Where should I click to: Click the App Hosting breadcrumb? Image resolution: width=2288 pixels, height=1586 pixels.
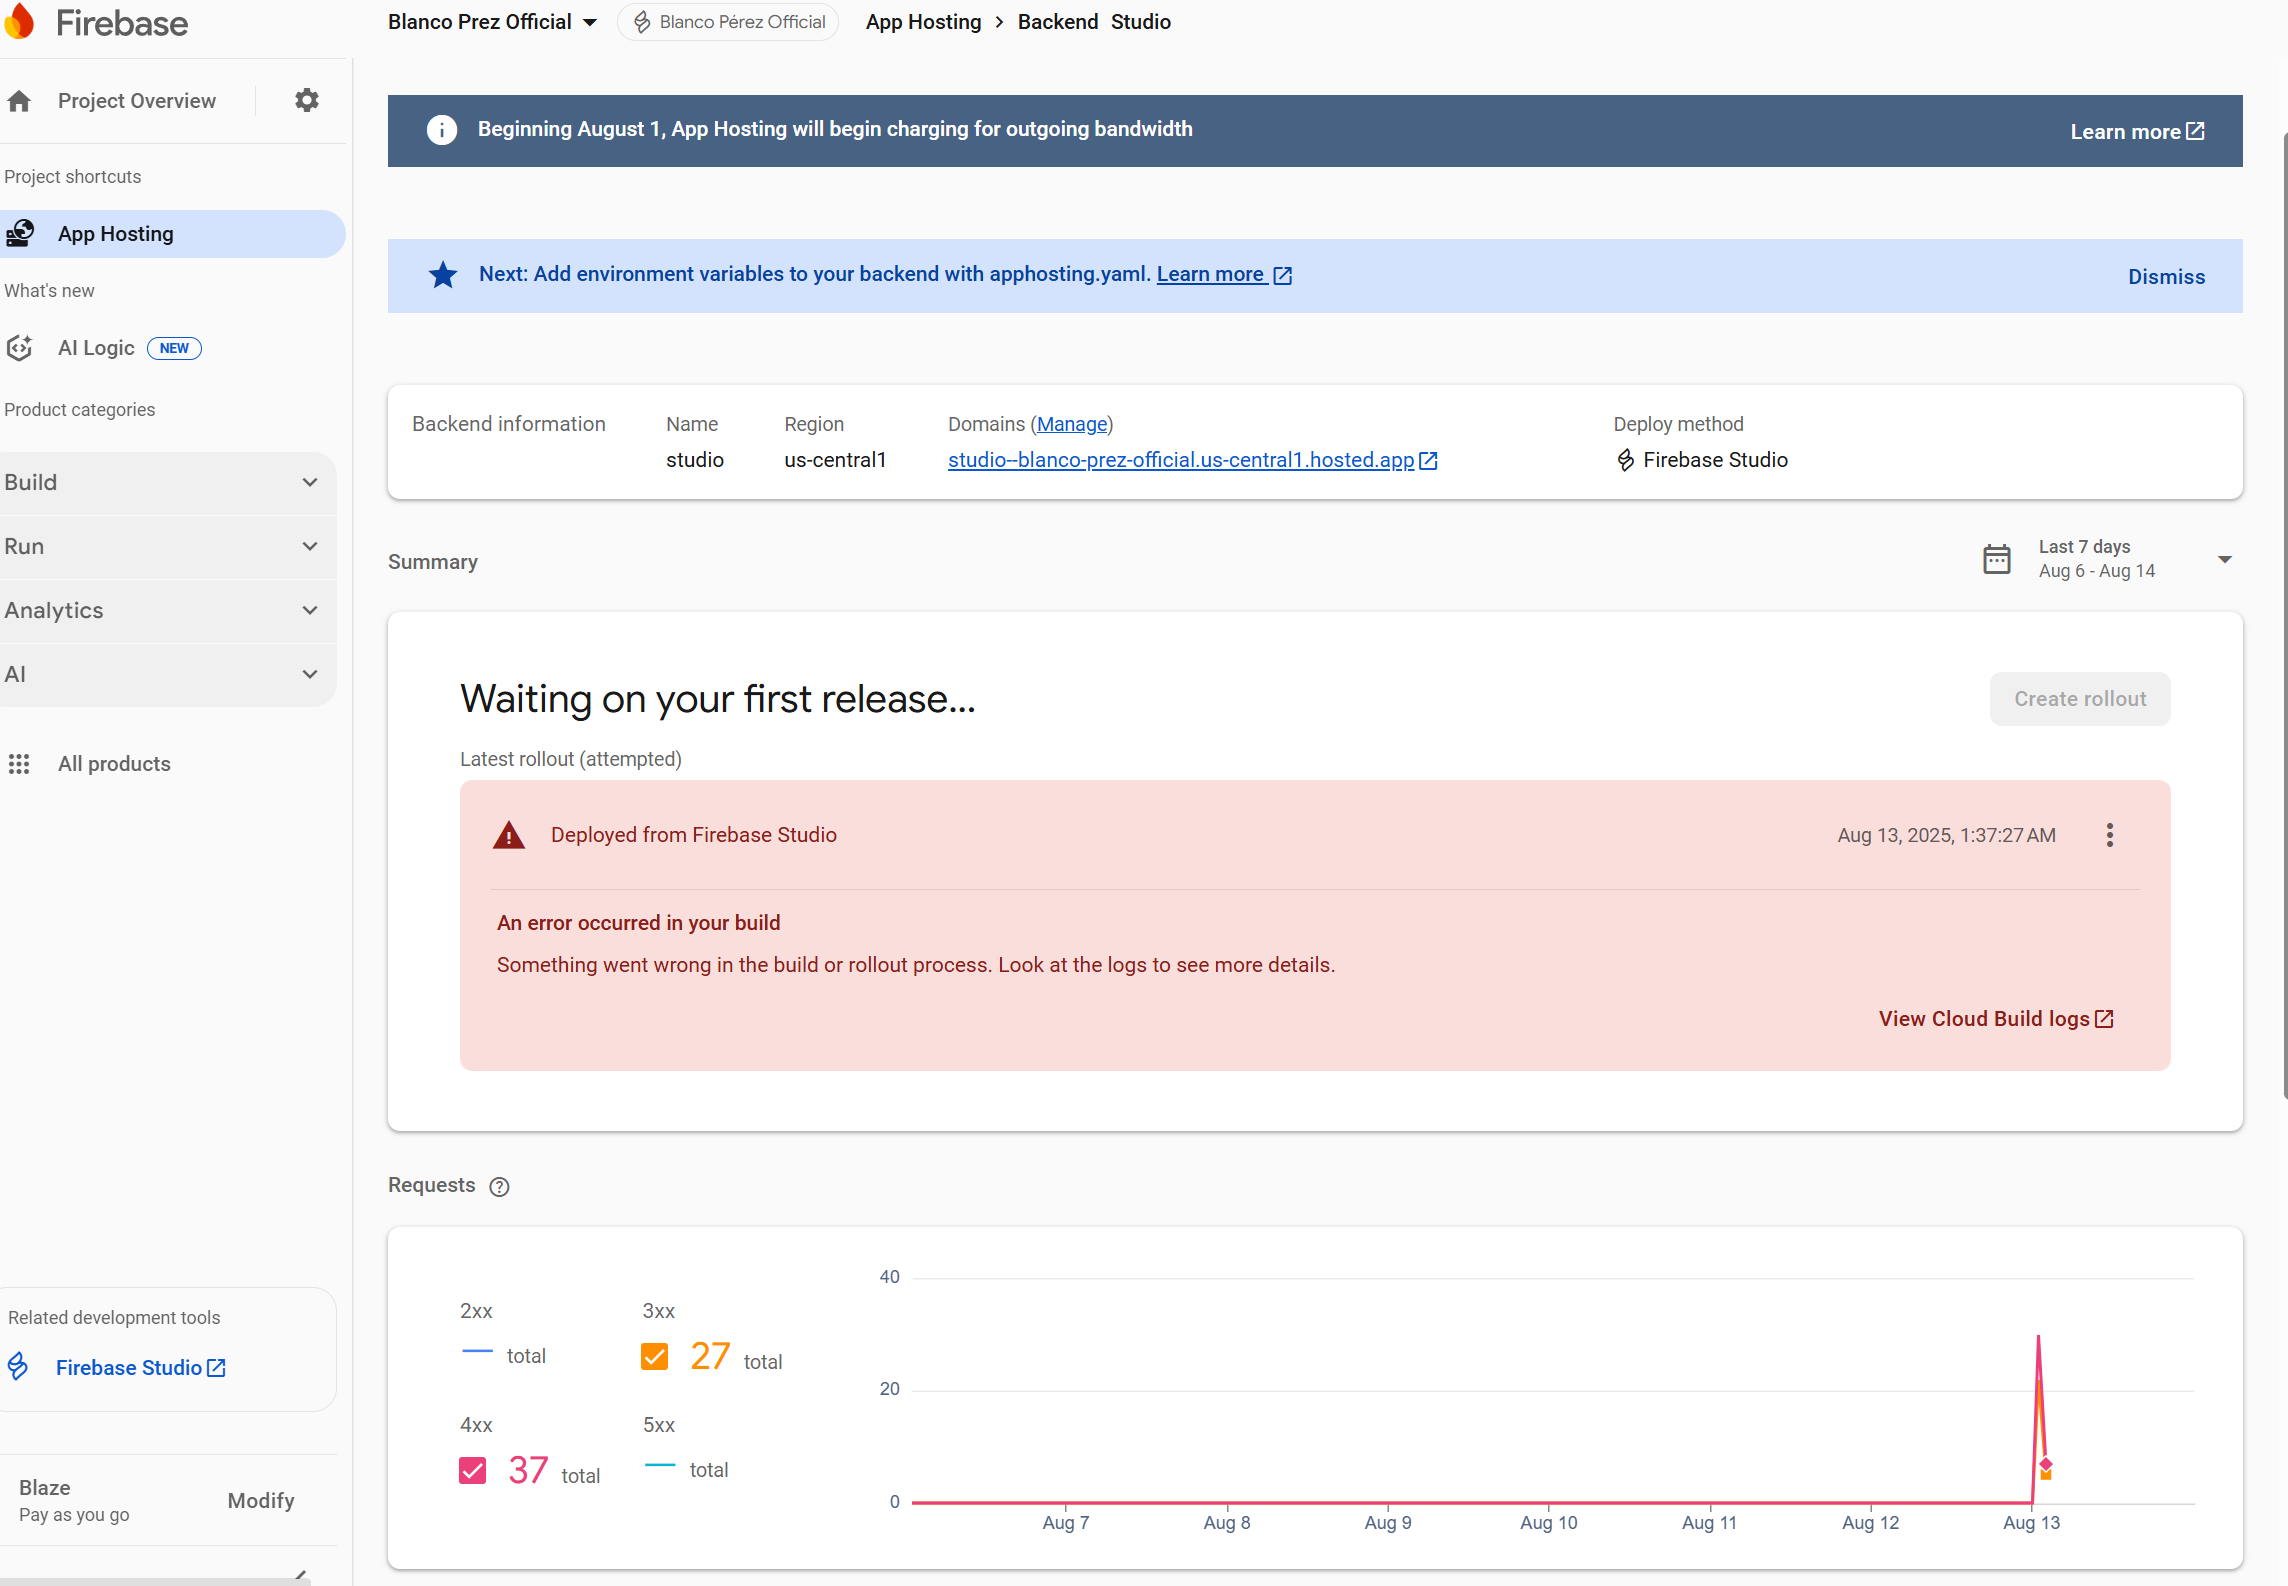tap(923, 22)
